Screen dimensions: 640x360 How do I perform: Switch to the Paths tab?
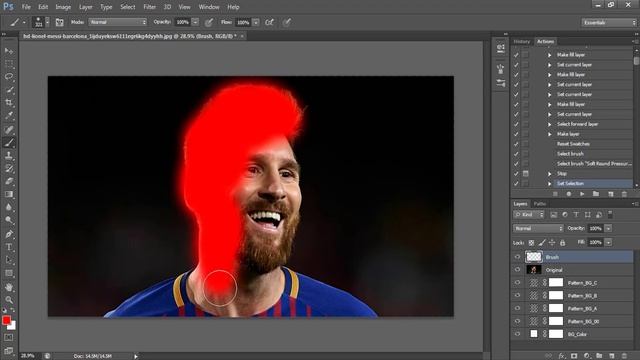[x=540, y=204]
